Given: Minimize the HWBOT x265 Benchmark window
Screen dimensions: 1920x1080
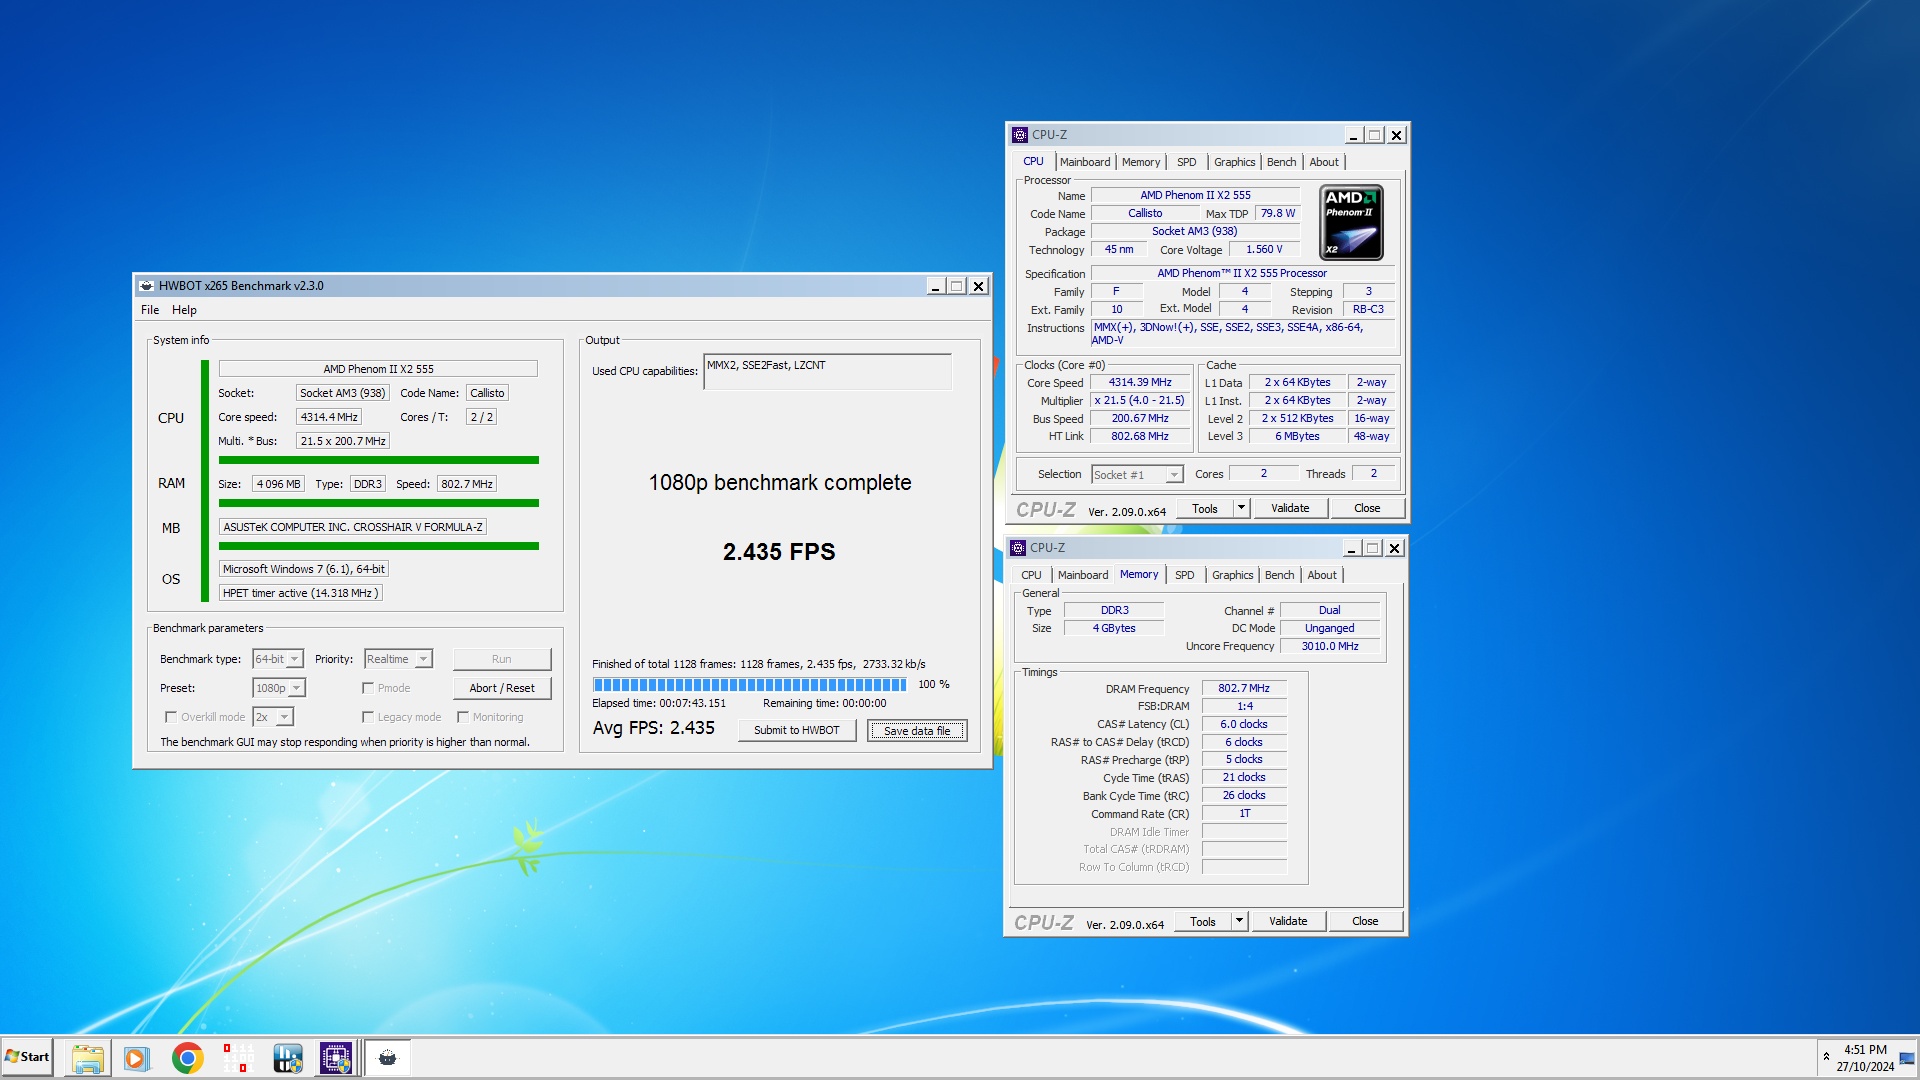Looking at the screenshot, I should (x=935, y=286).
